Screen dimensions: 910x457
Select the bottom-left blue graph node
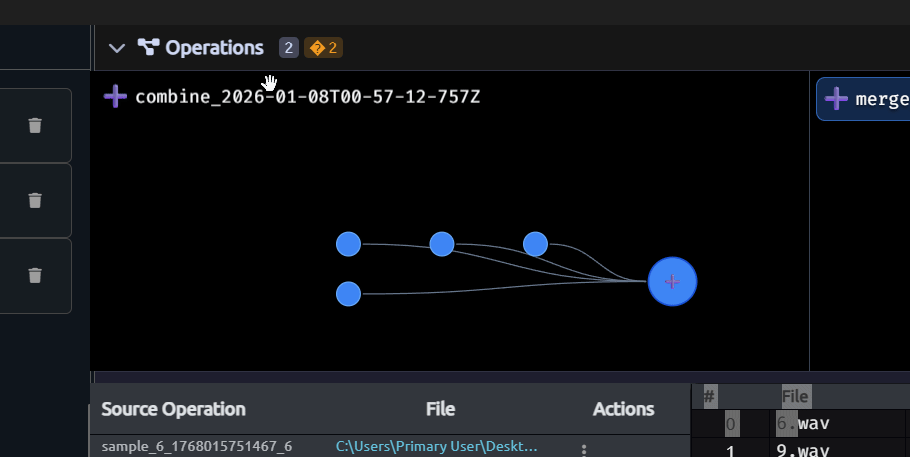pyautogui.click(x=348, y=294)
